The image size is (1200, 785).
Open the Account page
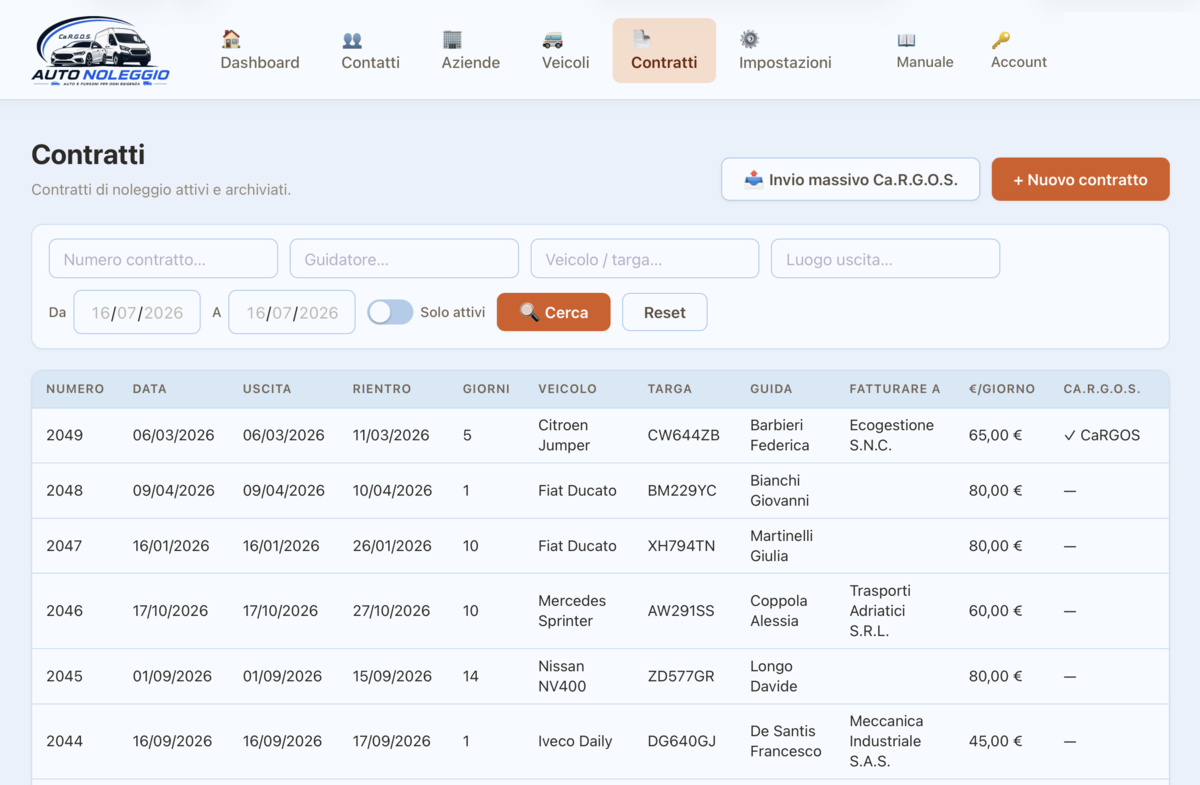pyautogui.click(x=1019, y=50)
